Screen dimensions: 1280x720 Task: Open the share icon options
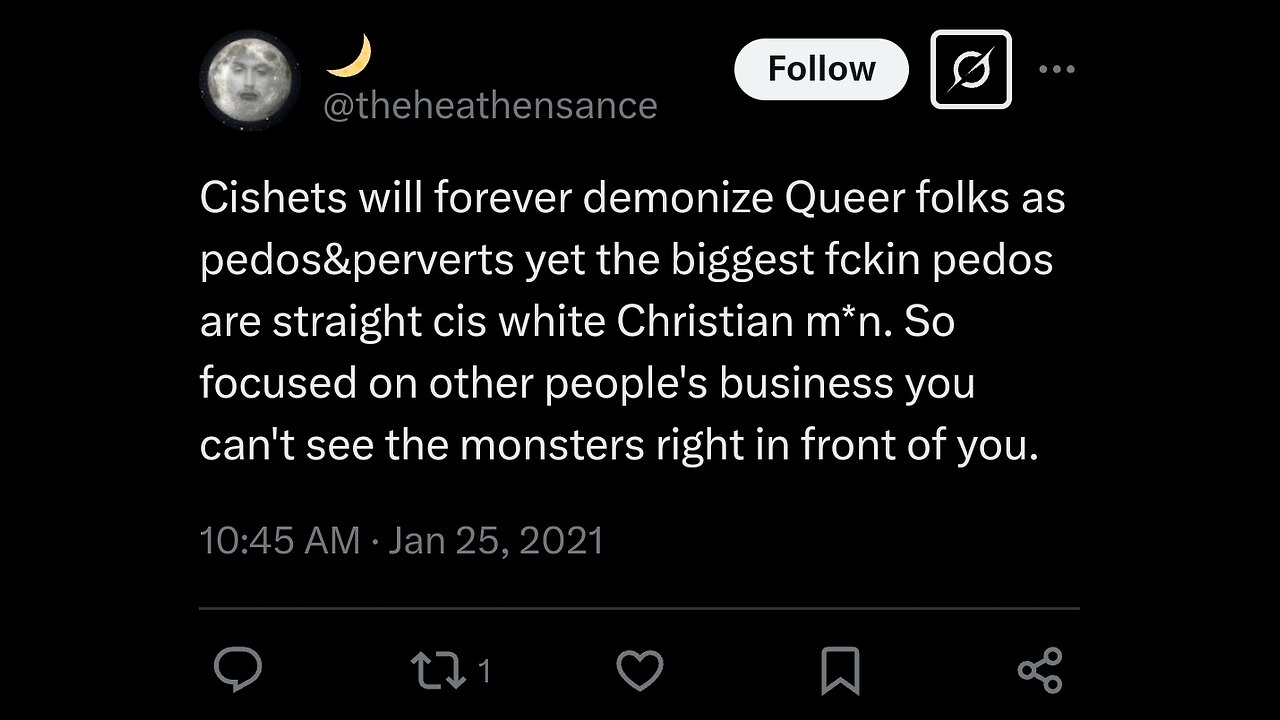[x=1039, y=670]
